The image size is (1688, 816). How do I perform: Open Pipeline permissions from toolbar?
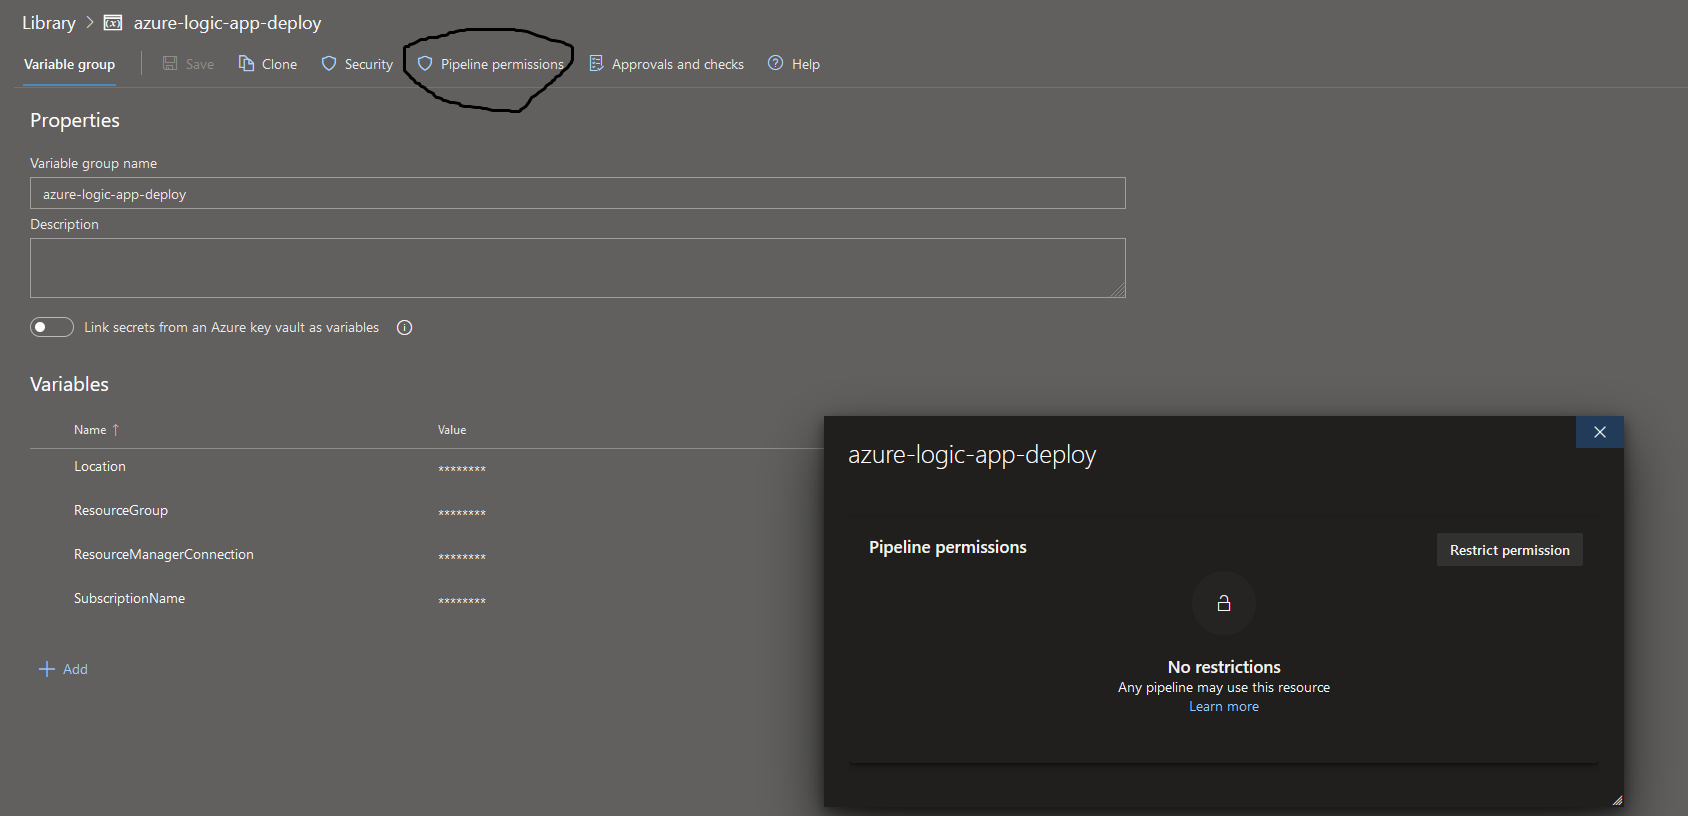coord(490,64)
